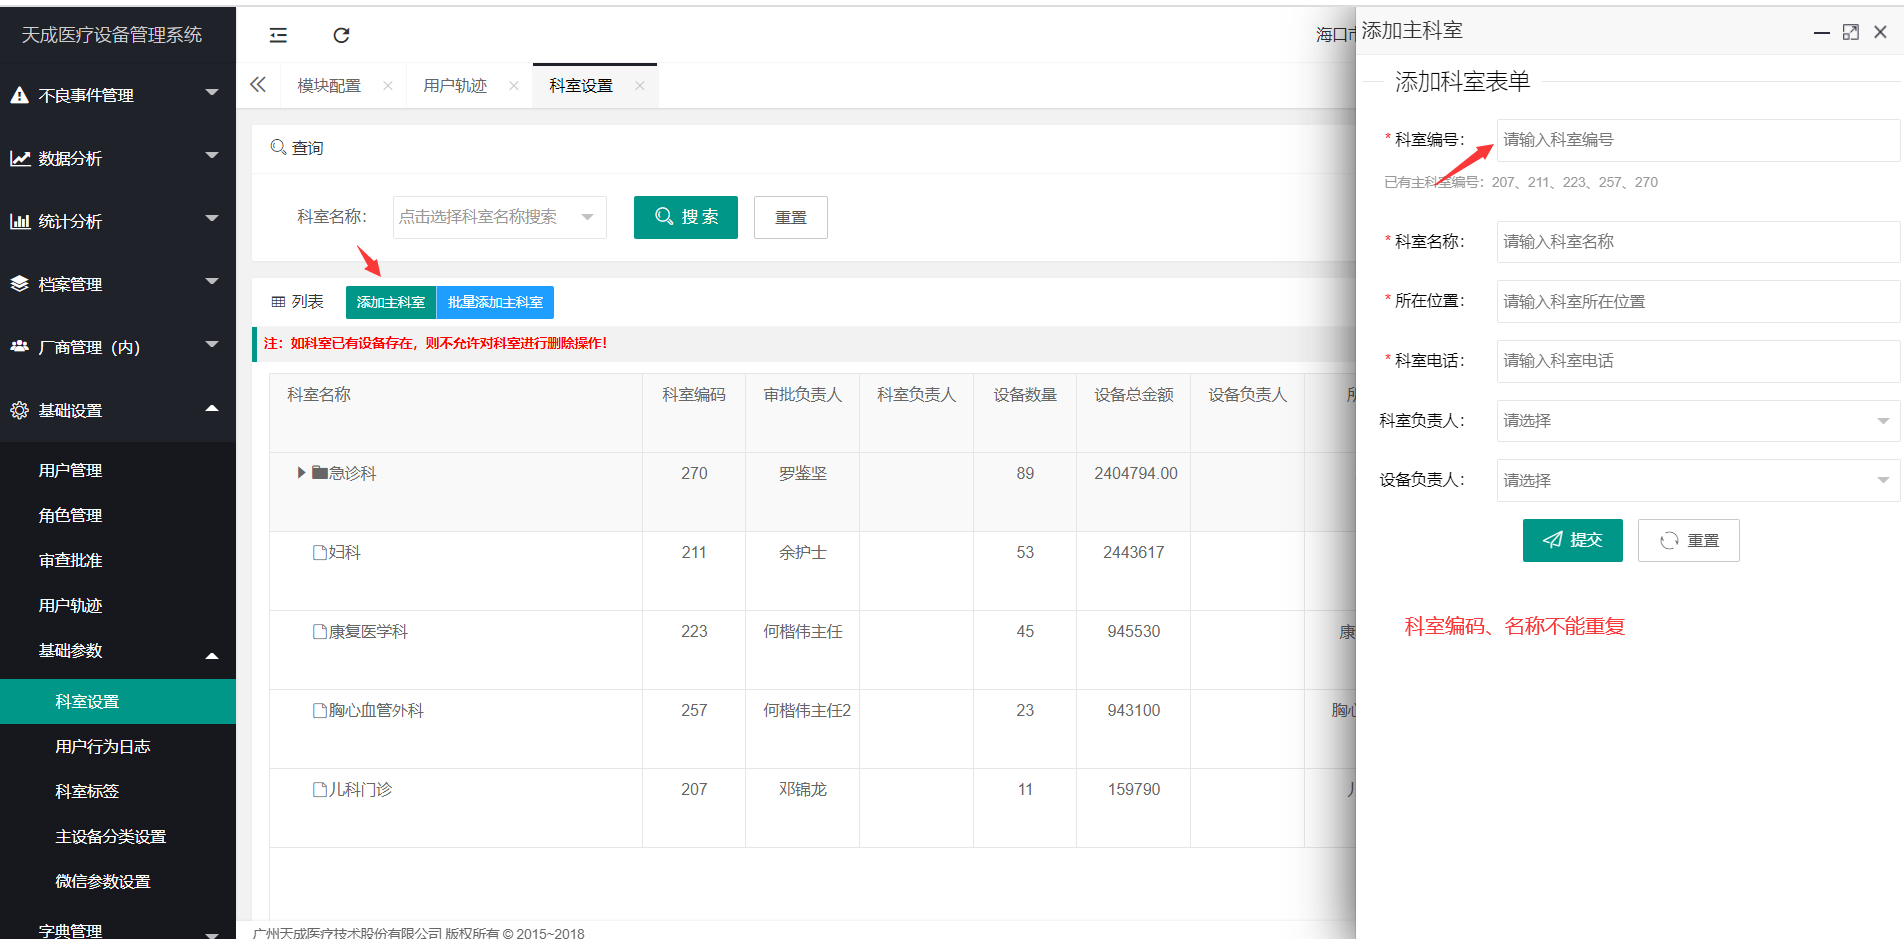This screenshot has height=939, width=1904.
Task: Focus the 科室名称 input in dialog
Action: click(x=1698, y=242)
